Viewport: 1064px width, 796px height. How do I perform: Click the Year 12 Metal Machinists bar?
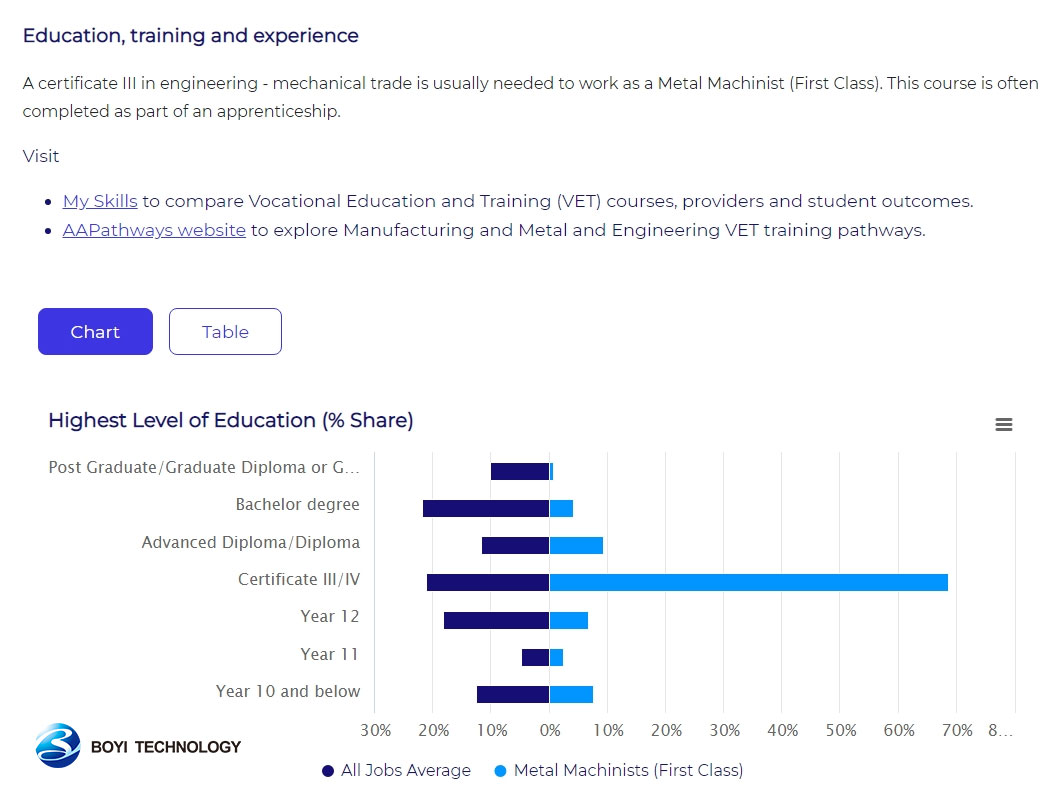(x=568, y=620)
